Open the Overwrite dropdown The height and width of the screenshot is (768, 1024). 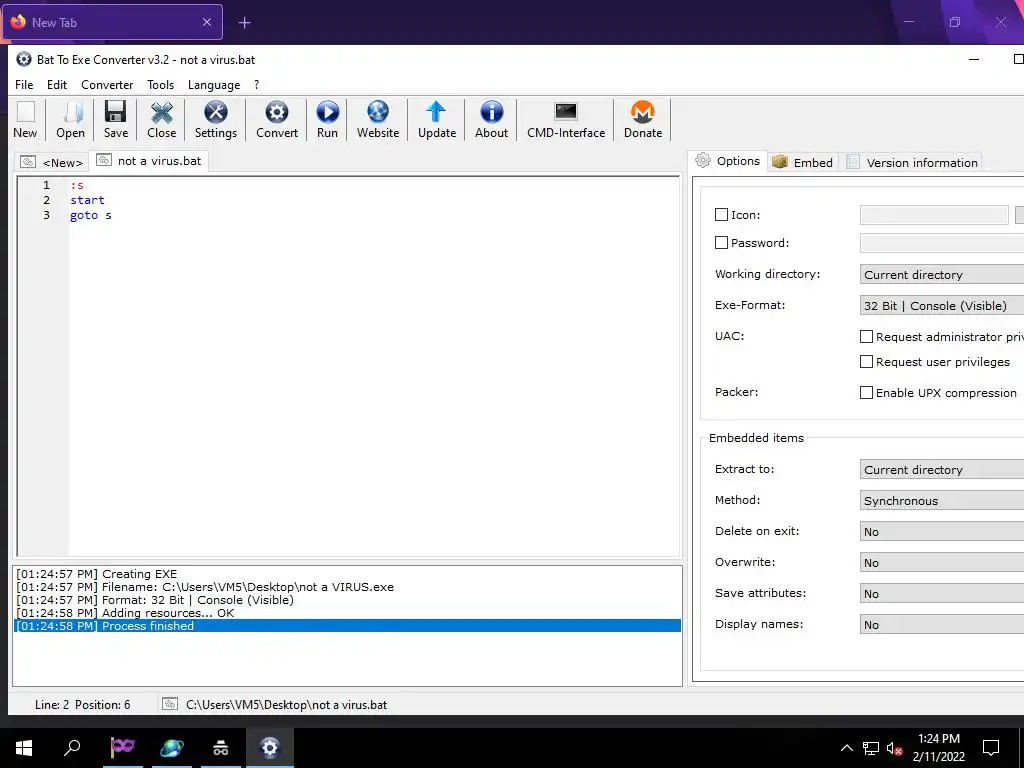[x=942, y=562]
